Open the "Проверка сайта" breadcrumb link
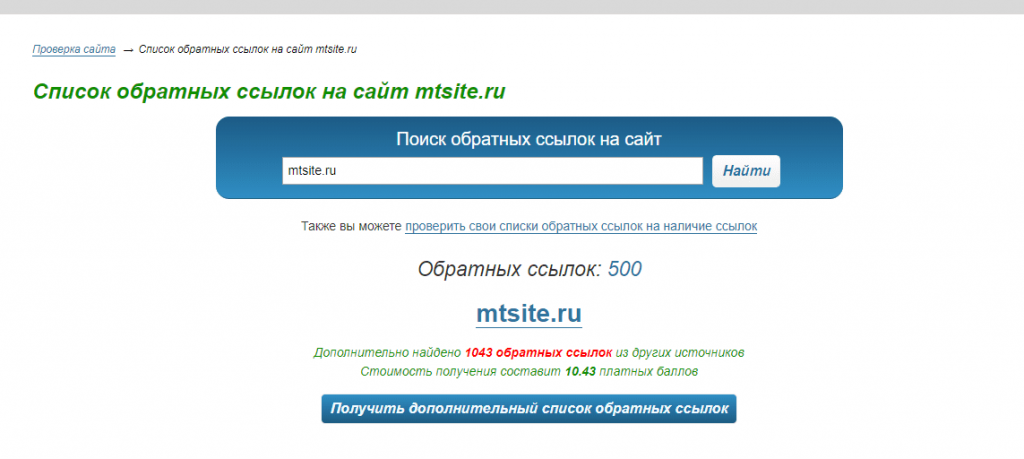Screen dimensions: 1024x459 tap(74, 49)
